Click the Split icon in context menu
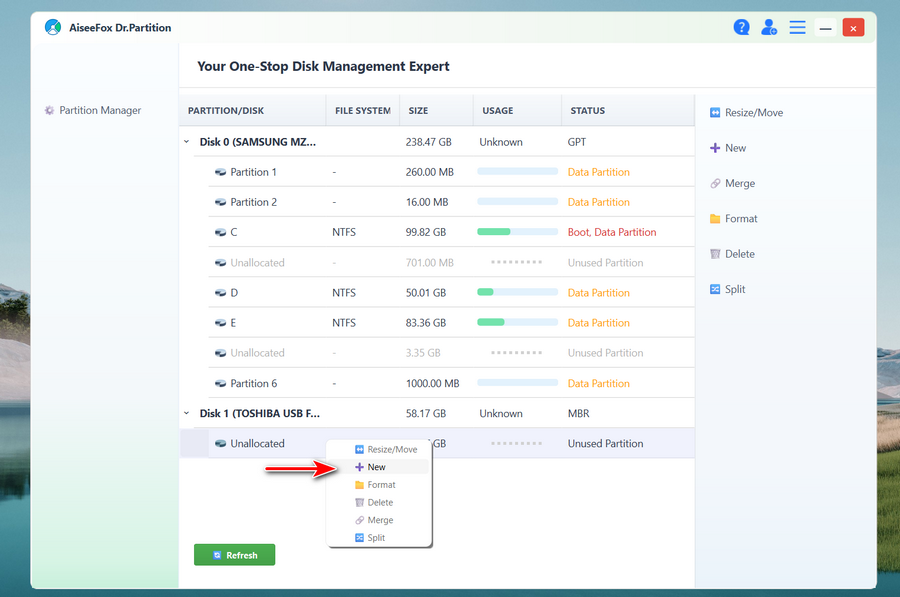Viewport: 900px width, 597px height. [359, 538]
